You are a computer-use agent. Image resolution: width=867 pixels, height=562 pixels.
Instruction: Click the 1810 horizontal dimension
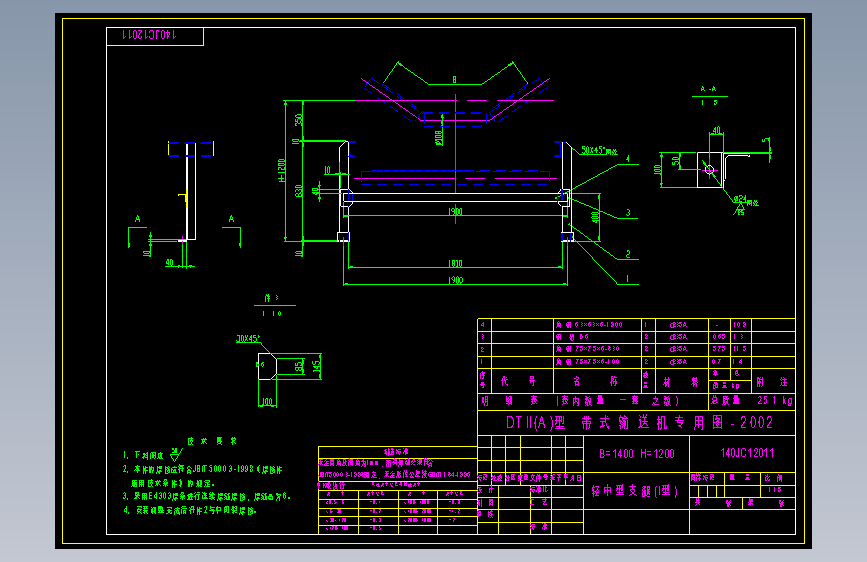[455, 263]
